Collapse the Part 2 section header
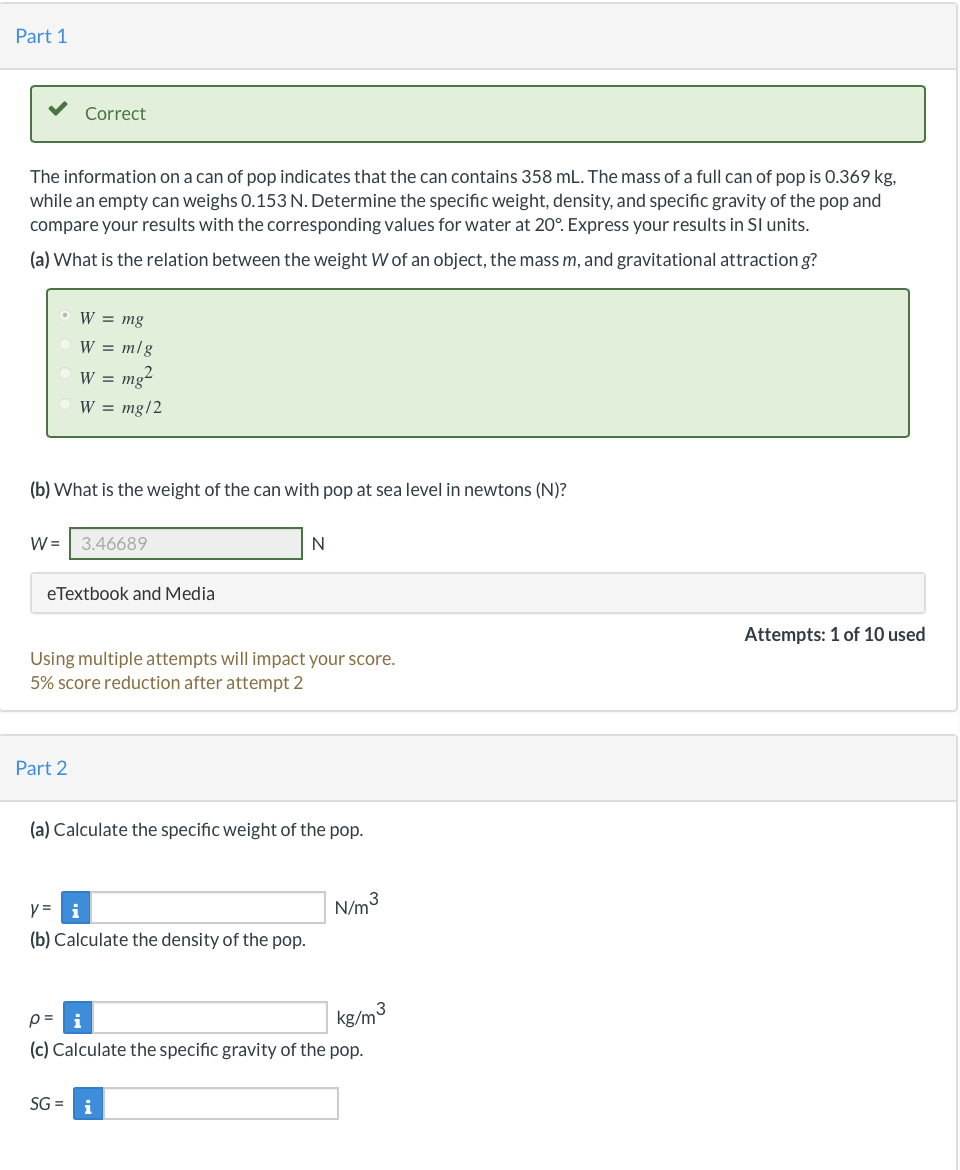 coord(42,768)
